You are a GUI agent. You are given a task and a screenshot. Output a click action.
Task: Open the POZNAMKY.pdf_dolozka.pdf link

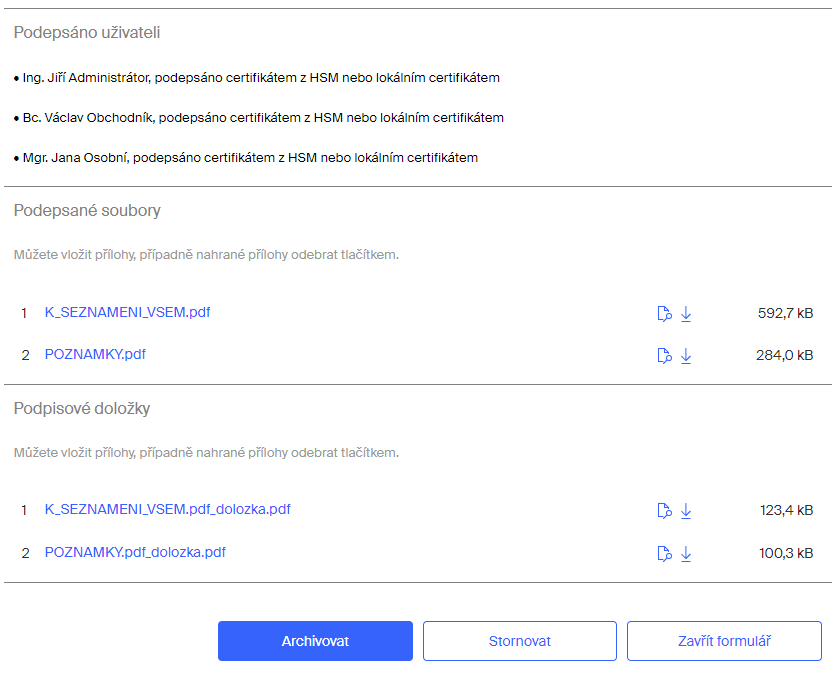(135, 552)
